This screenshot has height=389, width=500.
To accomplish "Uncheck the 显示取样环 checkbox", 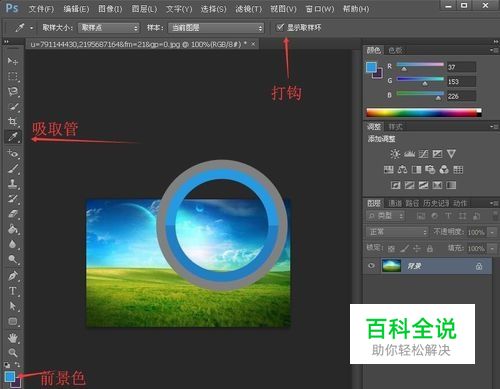I will (280, 27).
